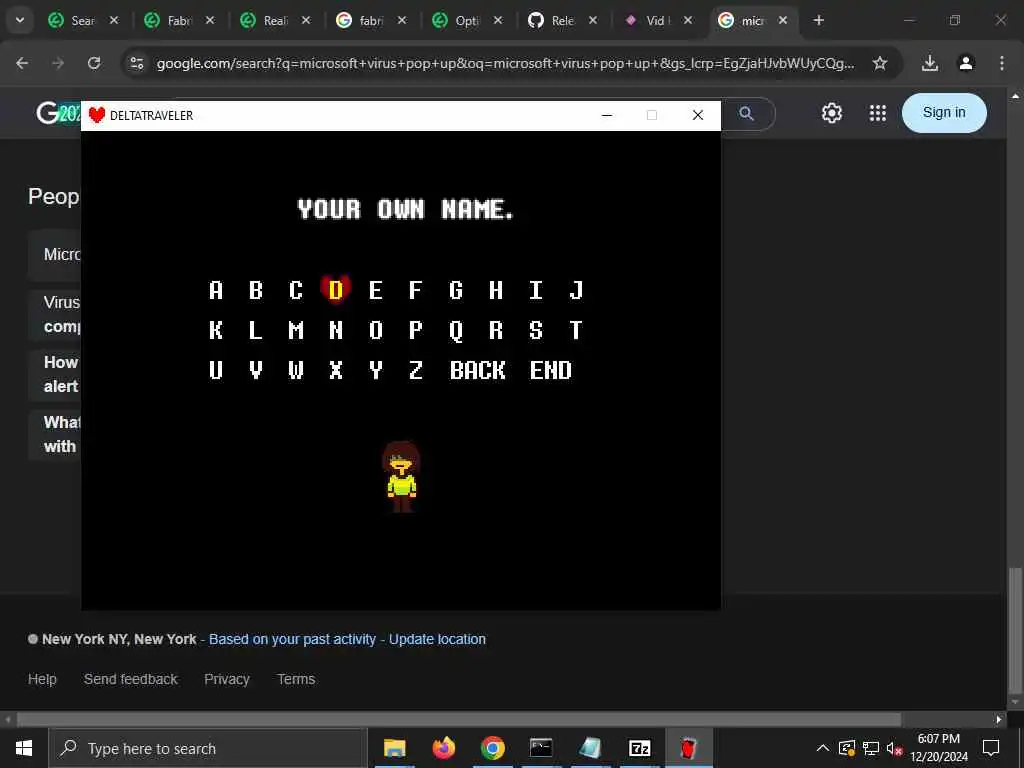Open Chrome three-dot menu
The width and height of the screenshot is (1024, 768).
(1002, 63)
